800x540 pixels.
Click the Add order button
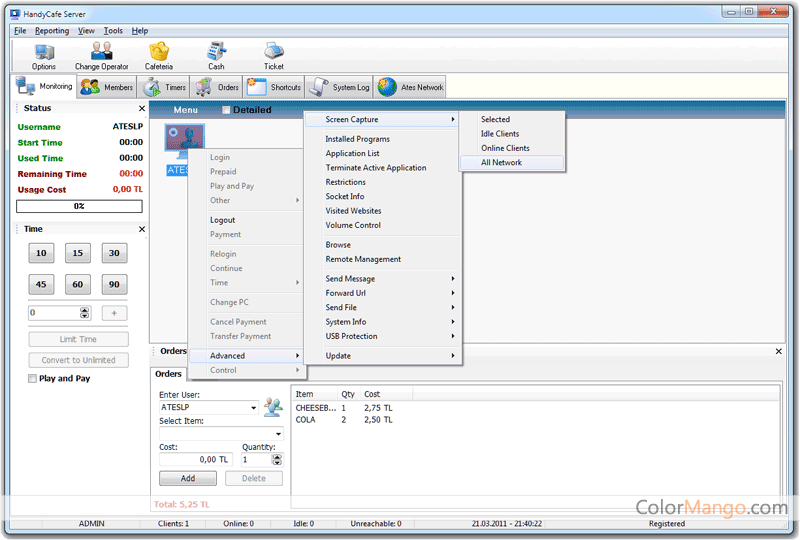[x=187, y=479]
